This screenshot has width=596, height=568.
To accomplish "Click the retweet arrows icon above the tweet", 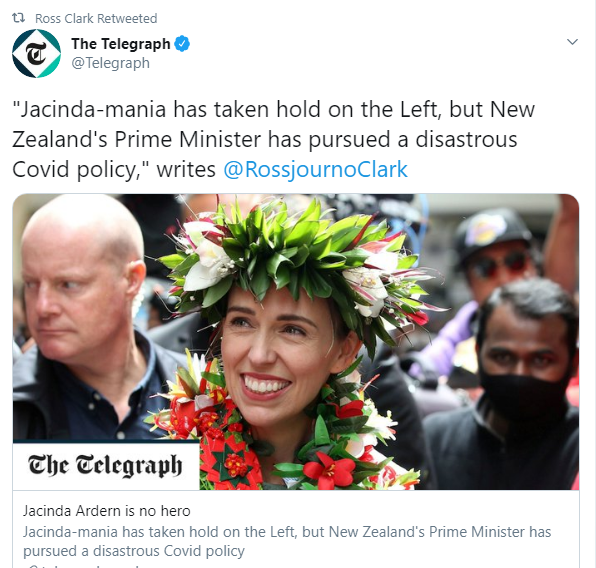I will 18,17.
